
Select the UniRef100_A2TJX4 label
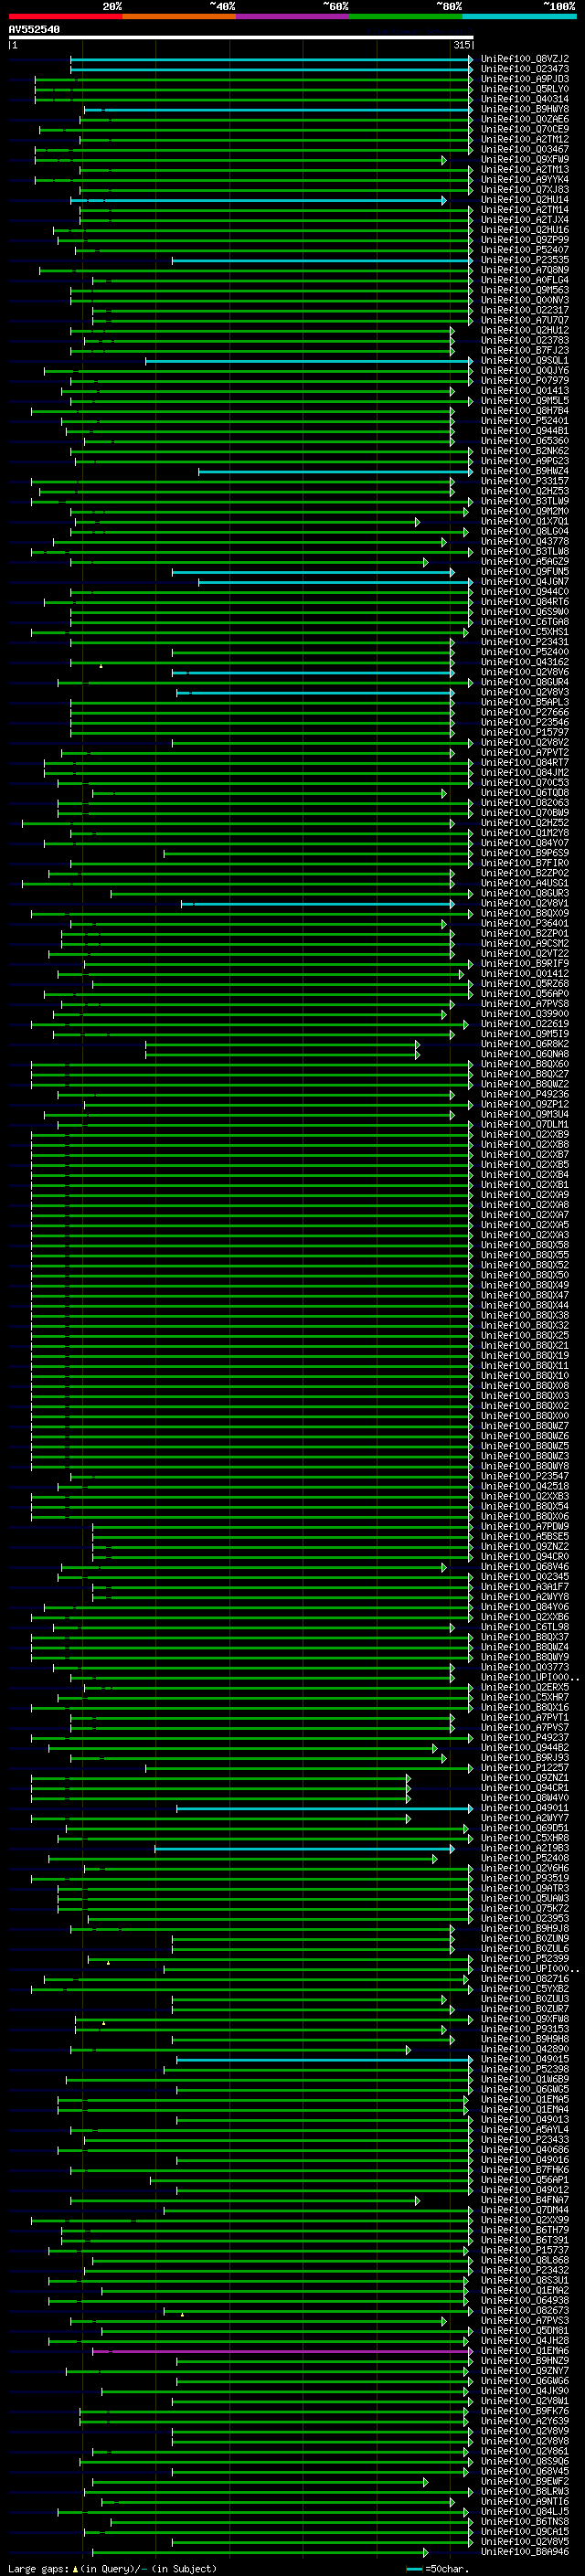coord(525,220)
